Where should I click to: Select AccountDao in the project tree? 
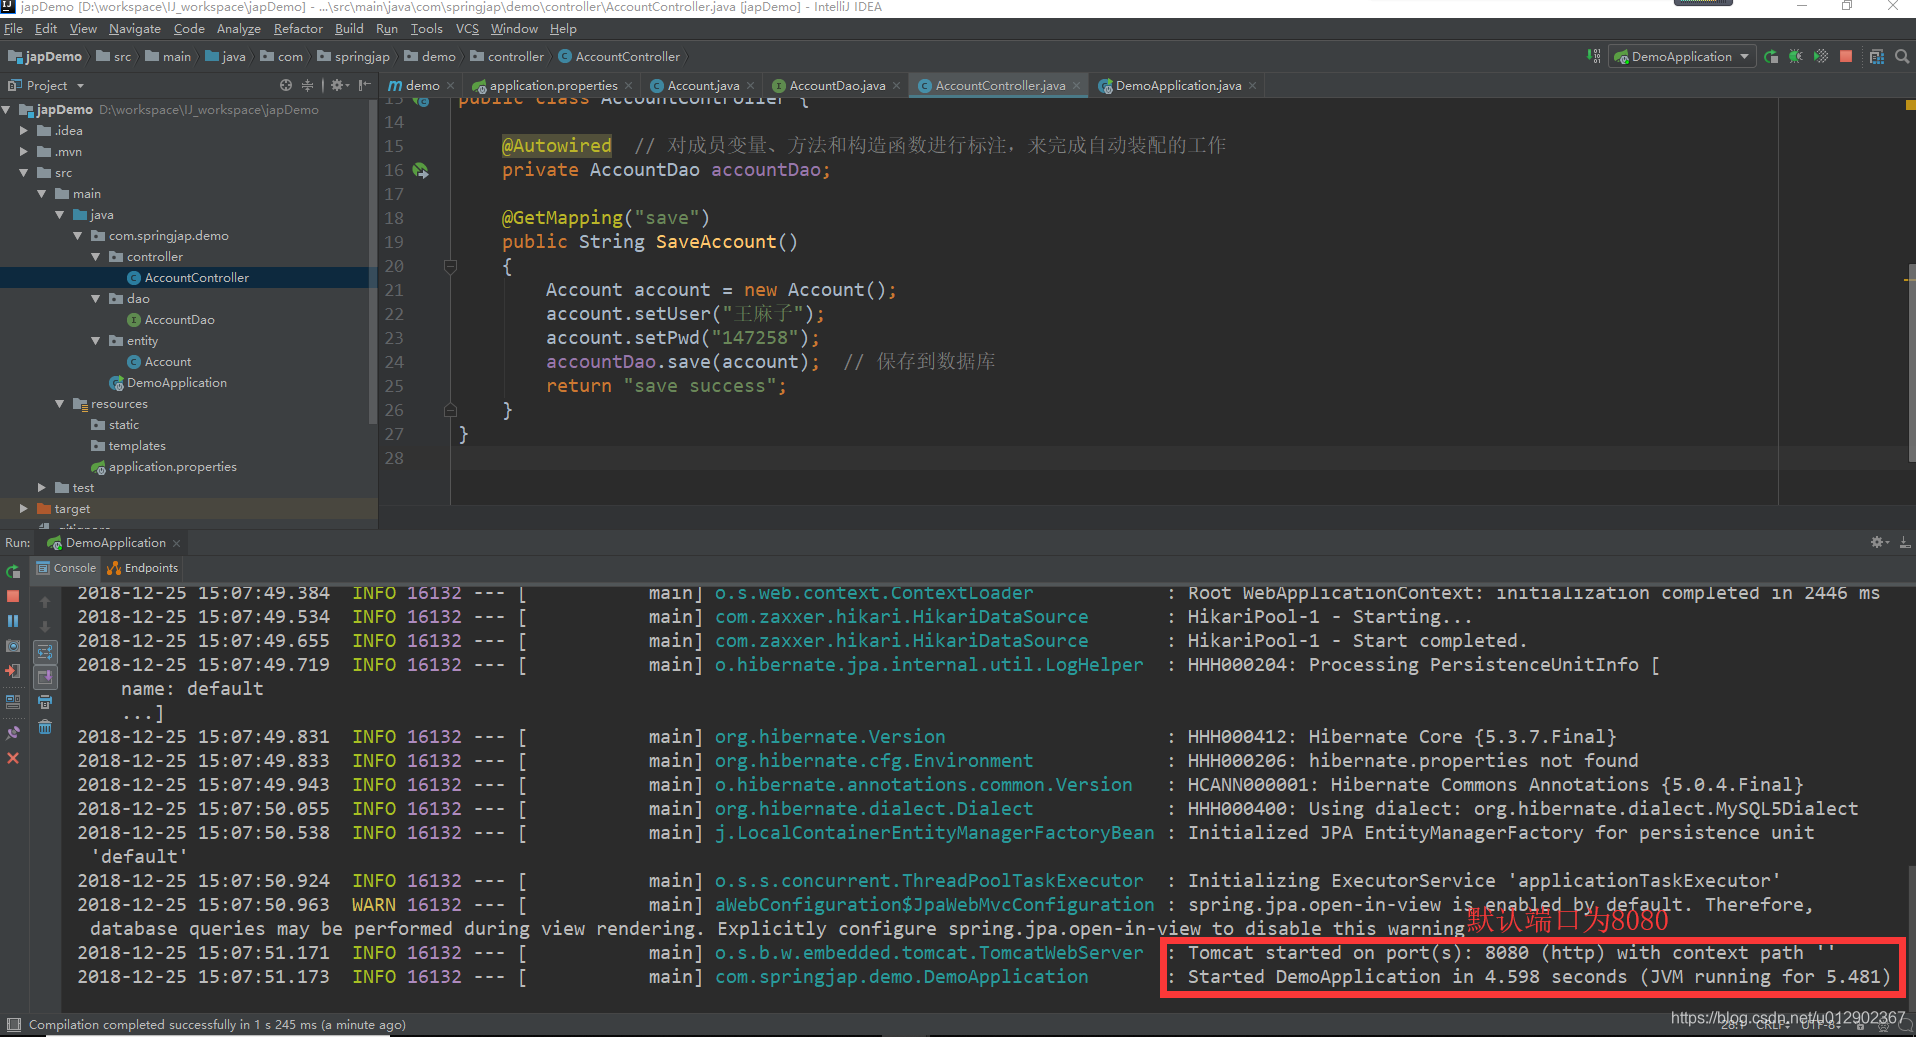tap(180, 320)
